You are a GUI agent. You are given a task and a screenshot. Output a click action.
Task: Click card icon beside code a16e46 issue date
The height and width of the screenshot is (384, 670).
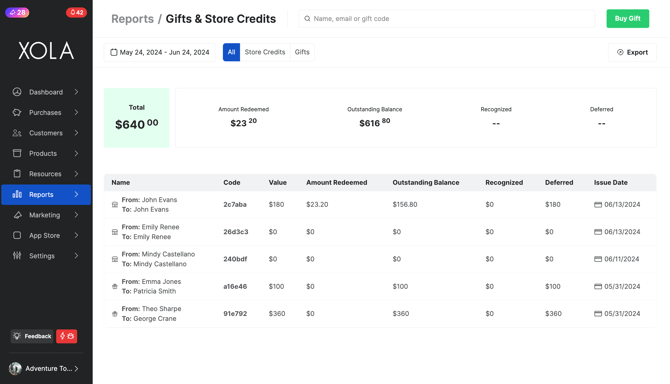[598, 286]
